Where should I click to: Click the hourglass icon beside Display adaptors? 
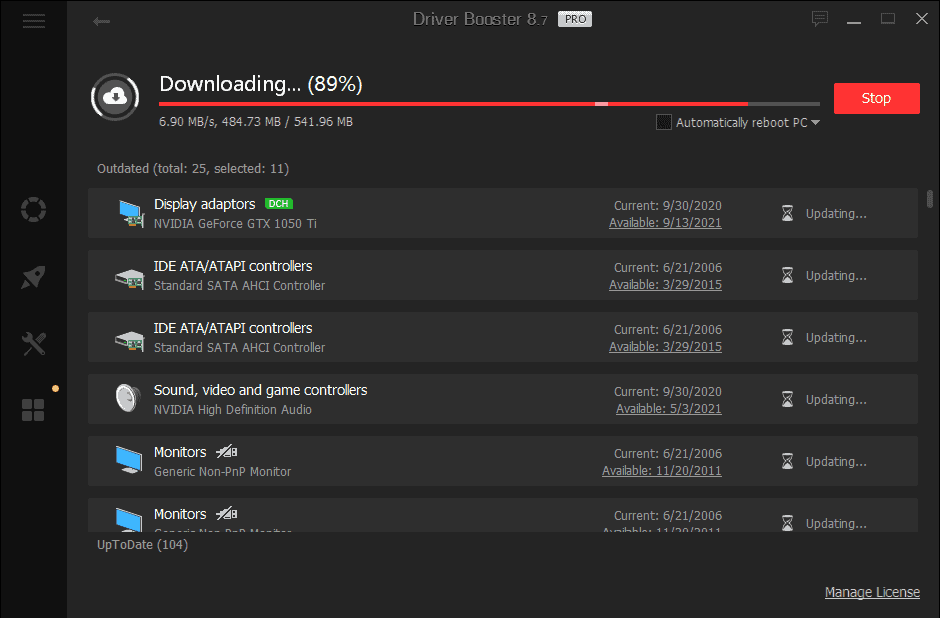pos(786,213)
